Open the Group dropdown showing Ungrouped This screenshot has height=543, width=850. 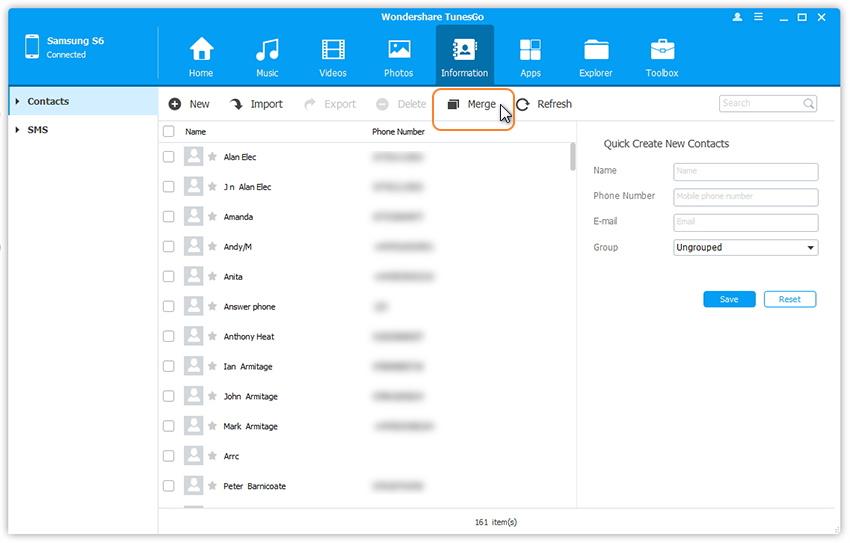coord(746,247)
